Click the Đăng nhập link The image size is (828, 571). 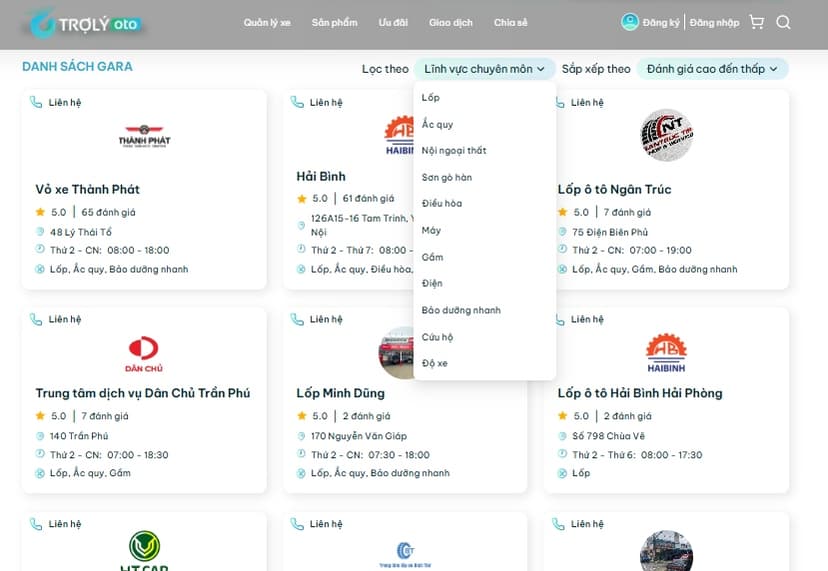pos(714,23)
